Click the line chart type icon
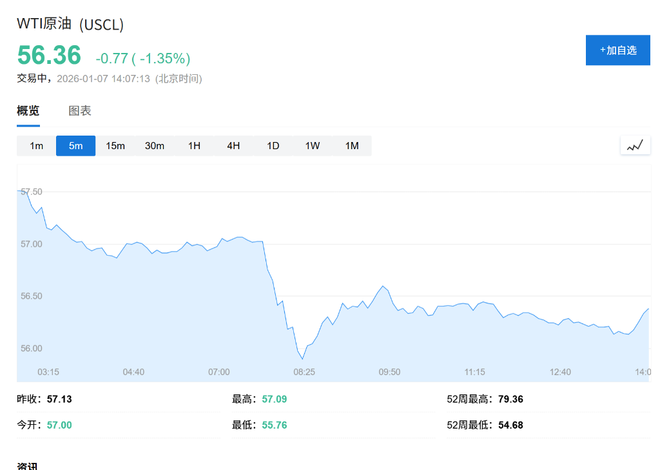 [635, 146]
